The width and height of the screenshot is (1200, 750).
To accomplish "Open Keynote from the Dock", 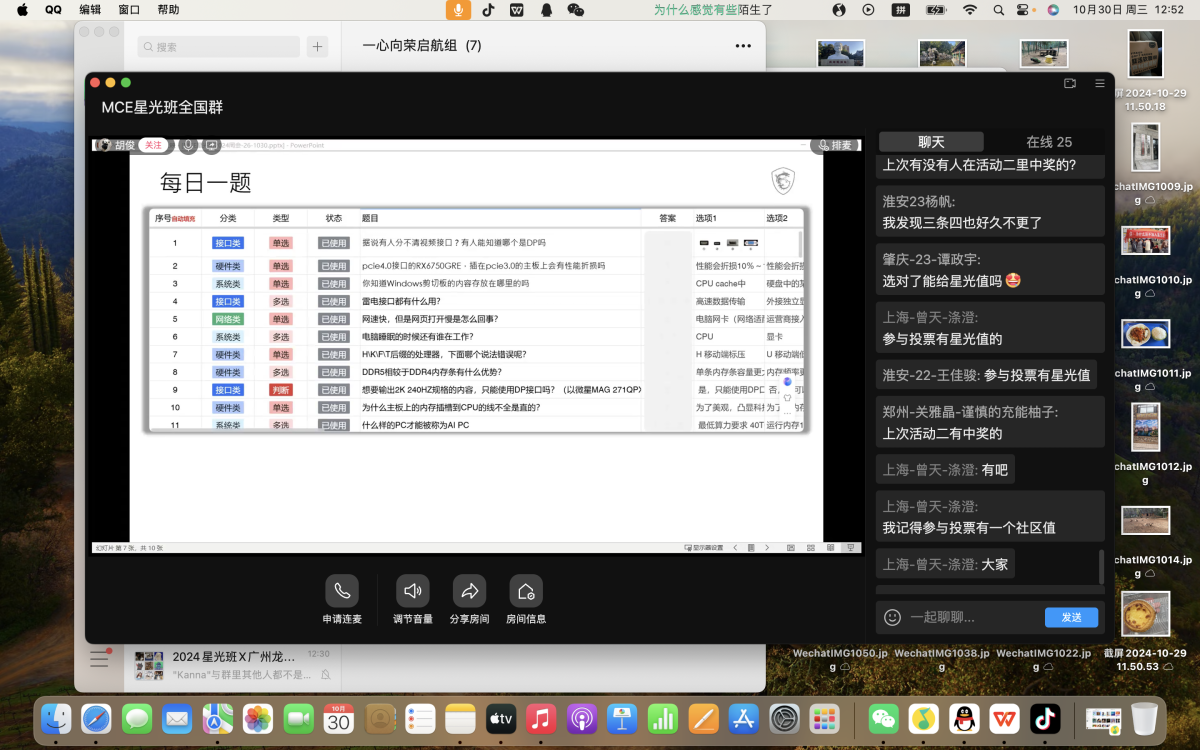I will [x=623, y=718].
